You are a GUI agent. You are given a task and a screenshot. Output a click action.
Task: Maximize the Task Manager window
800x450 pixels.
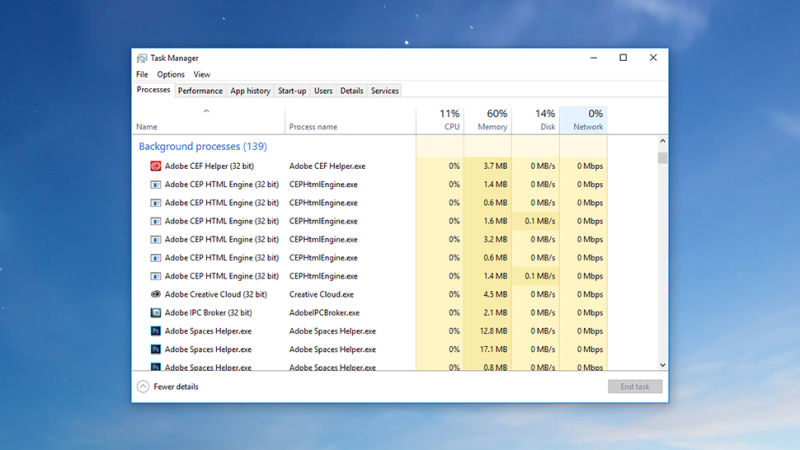point(623,58)
